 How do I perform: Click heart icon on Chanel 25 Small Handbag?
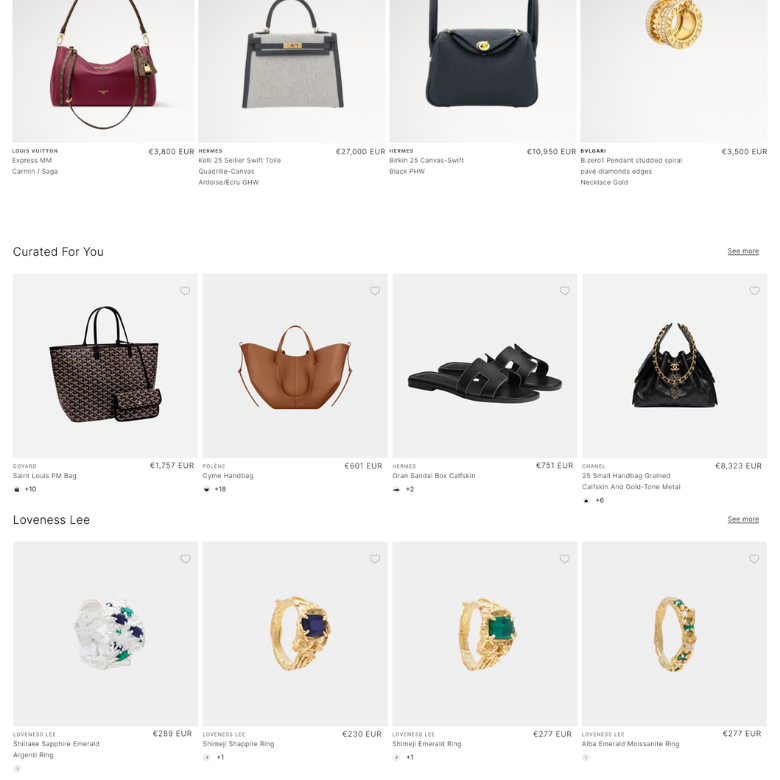pyautogui.click(x=754, y=291)
